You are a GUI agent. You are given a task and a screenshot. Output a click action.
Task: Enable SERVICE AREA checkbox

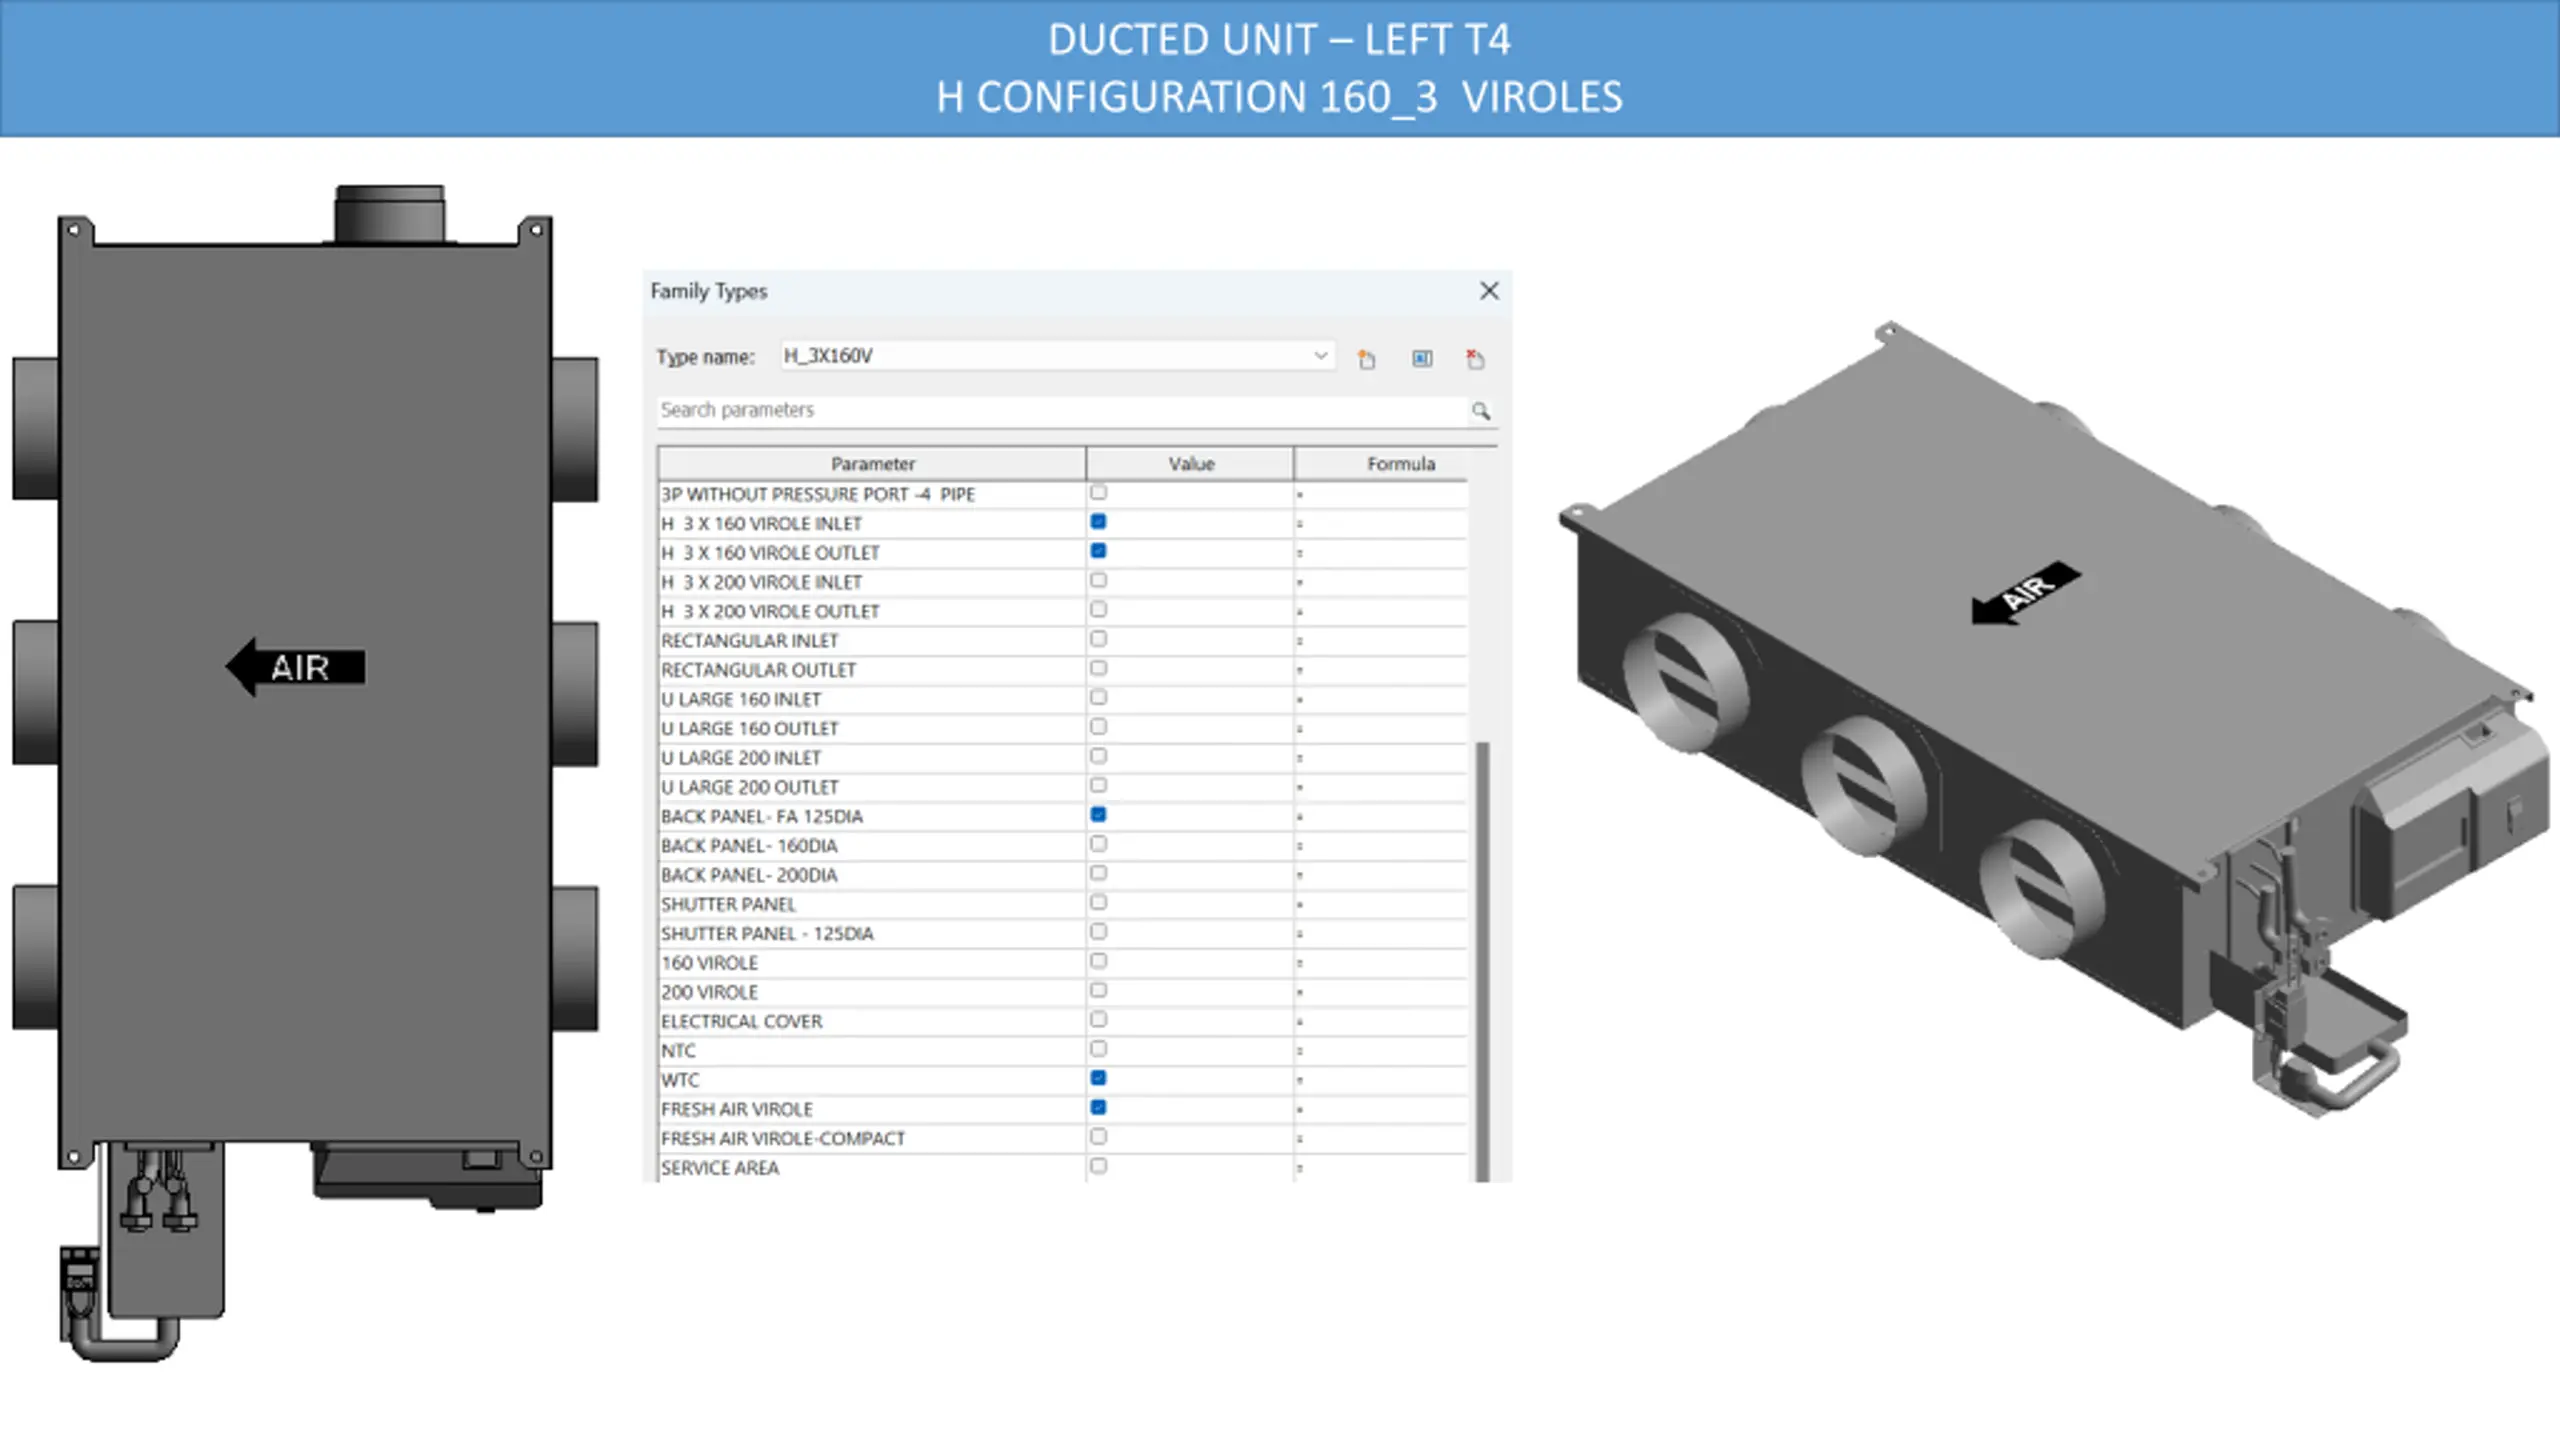tap(1098, 1165)
